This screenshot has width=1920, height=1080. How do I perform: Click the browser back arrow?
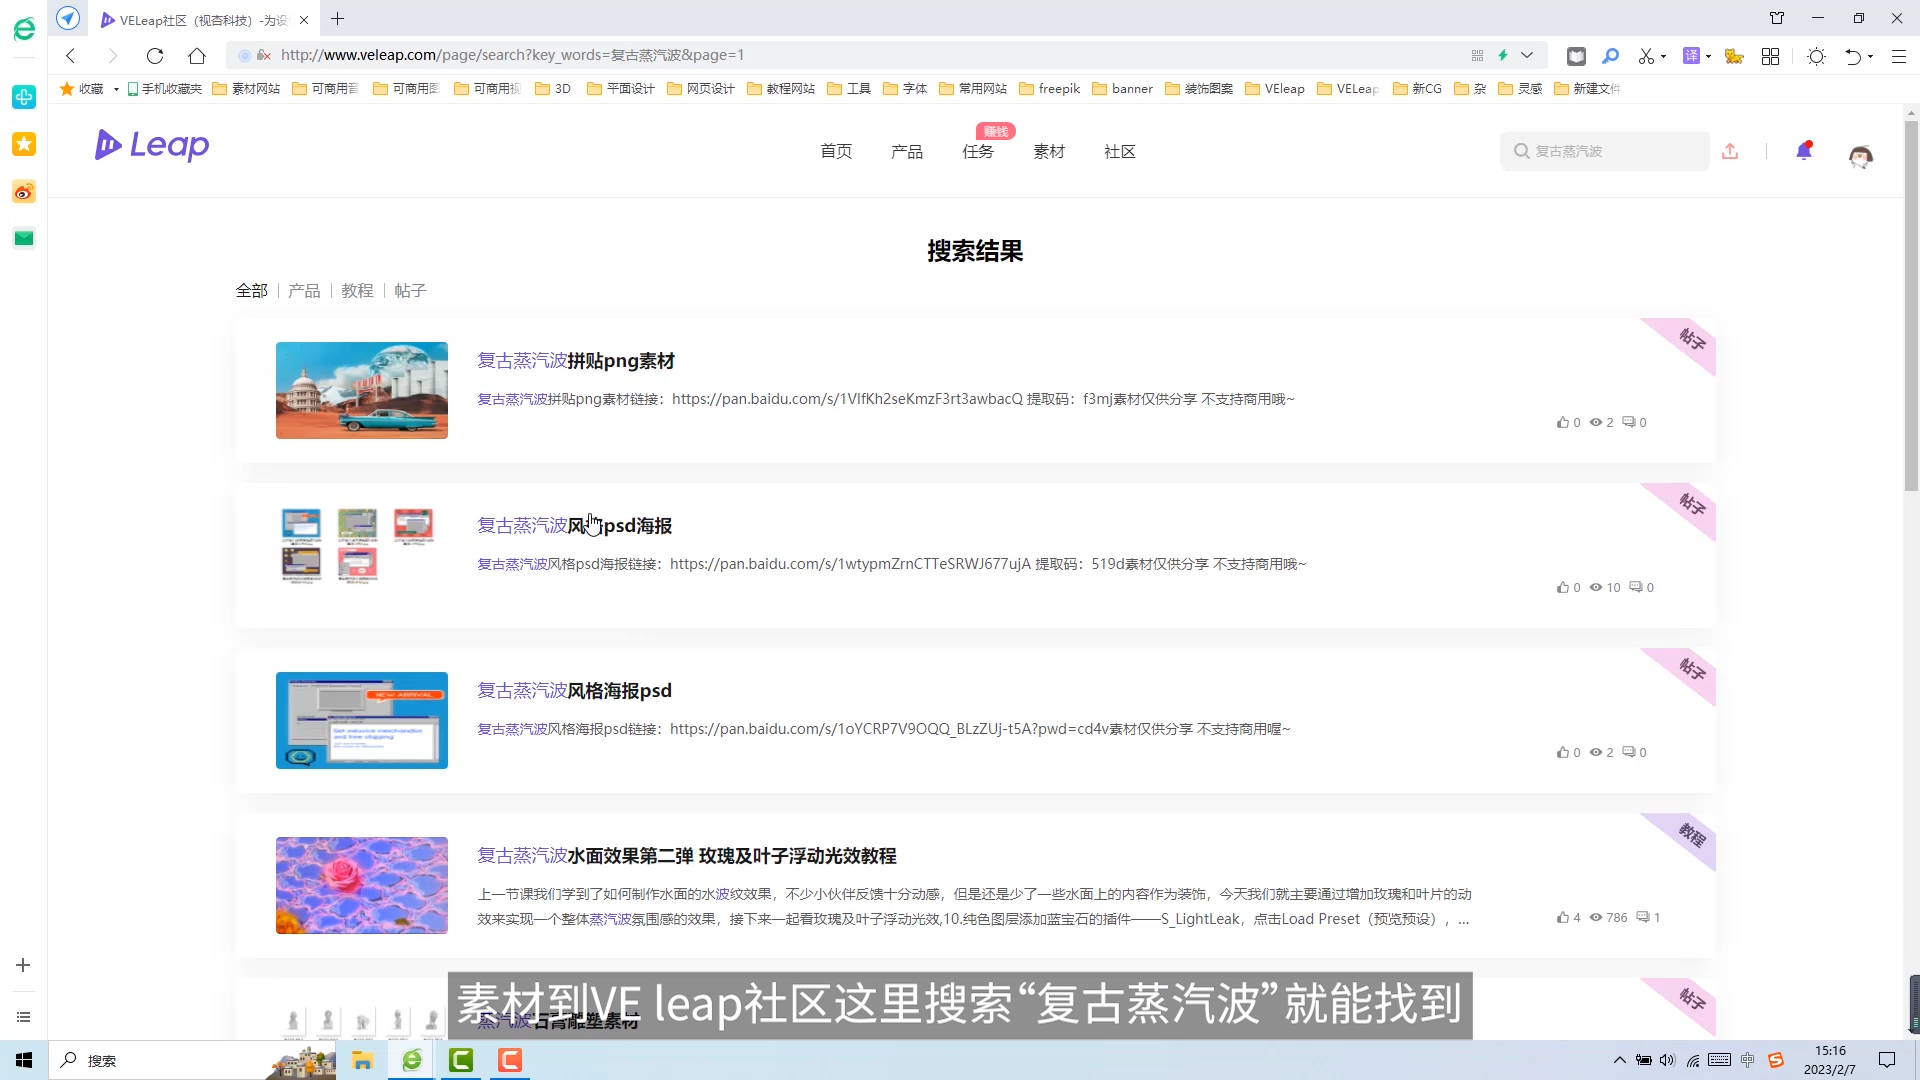tap(70, 56)
